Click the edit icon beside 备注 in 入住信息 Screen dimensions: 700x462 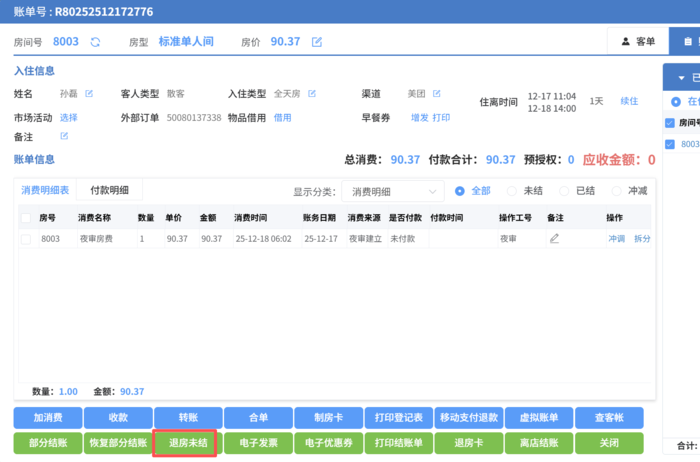(64, 135)
